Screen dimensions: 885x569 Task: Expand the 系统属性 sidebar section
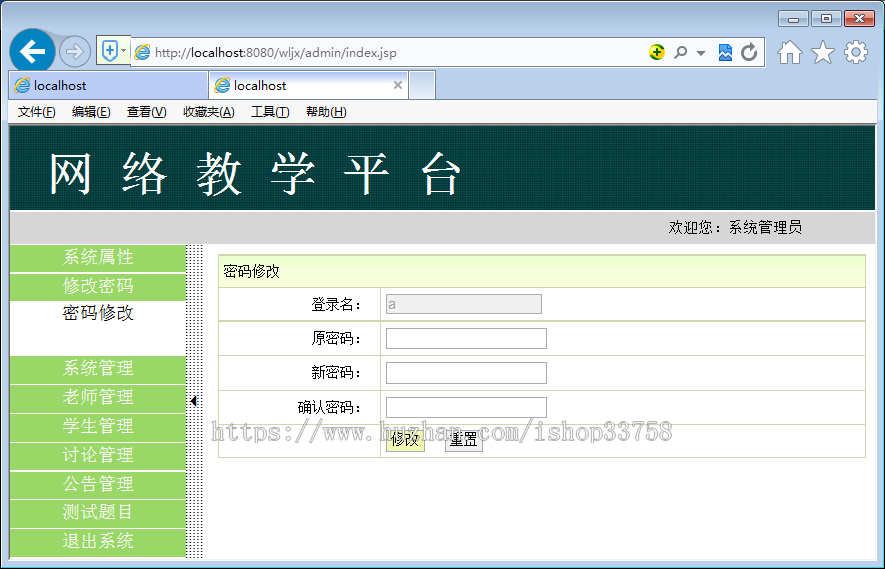click(x=98, y=258)
